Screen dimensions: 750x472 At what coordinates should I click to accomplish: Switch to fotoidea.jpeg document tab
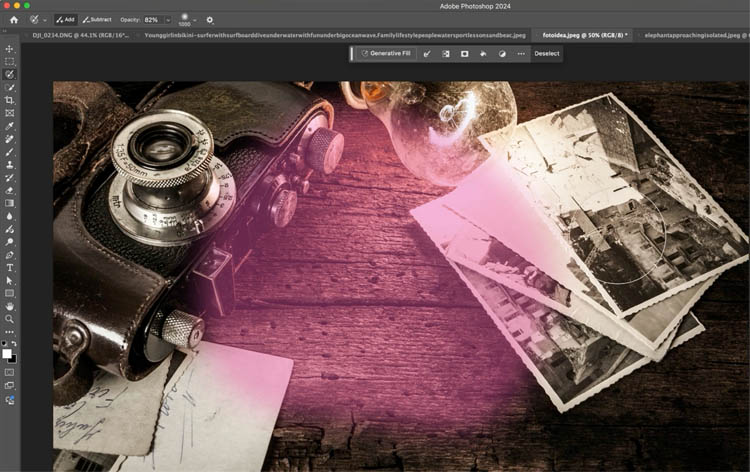(585, 35)
